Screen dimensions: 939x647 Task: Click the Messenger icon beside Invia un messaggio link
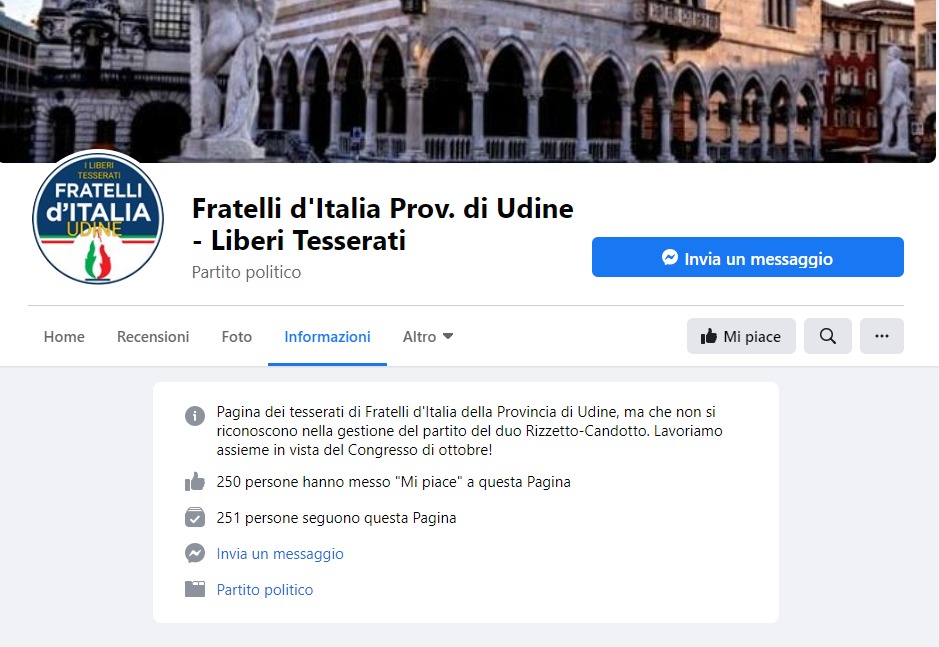pyautogui.click(x=195, y=553)
